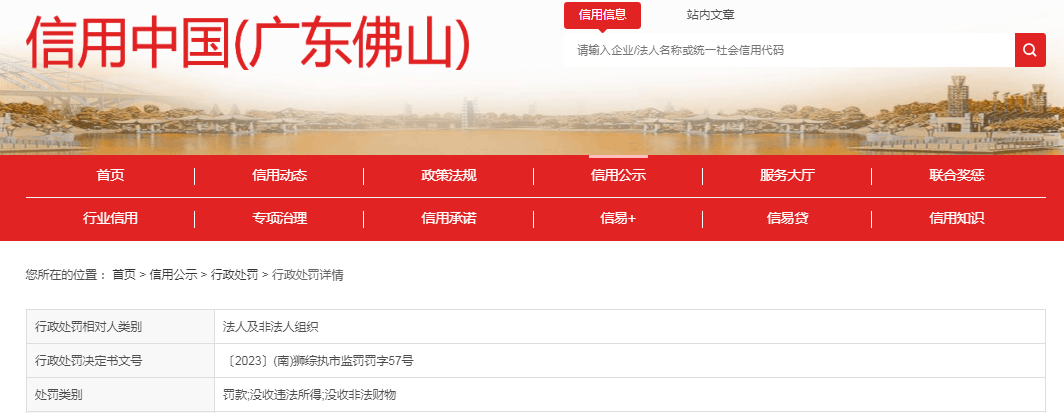Go to 政策法规 in the navigation bar
1064x413 pixels.
449,176
